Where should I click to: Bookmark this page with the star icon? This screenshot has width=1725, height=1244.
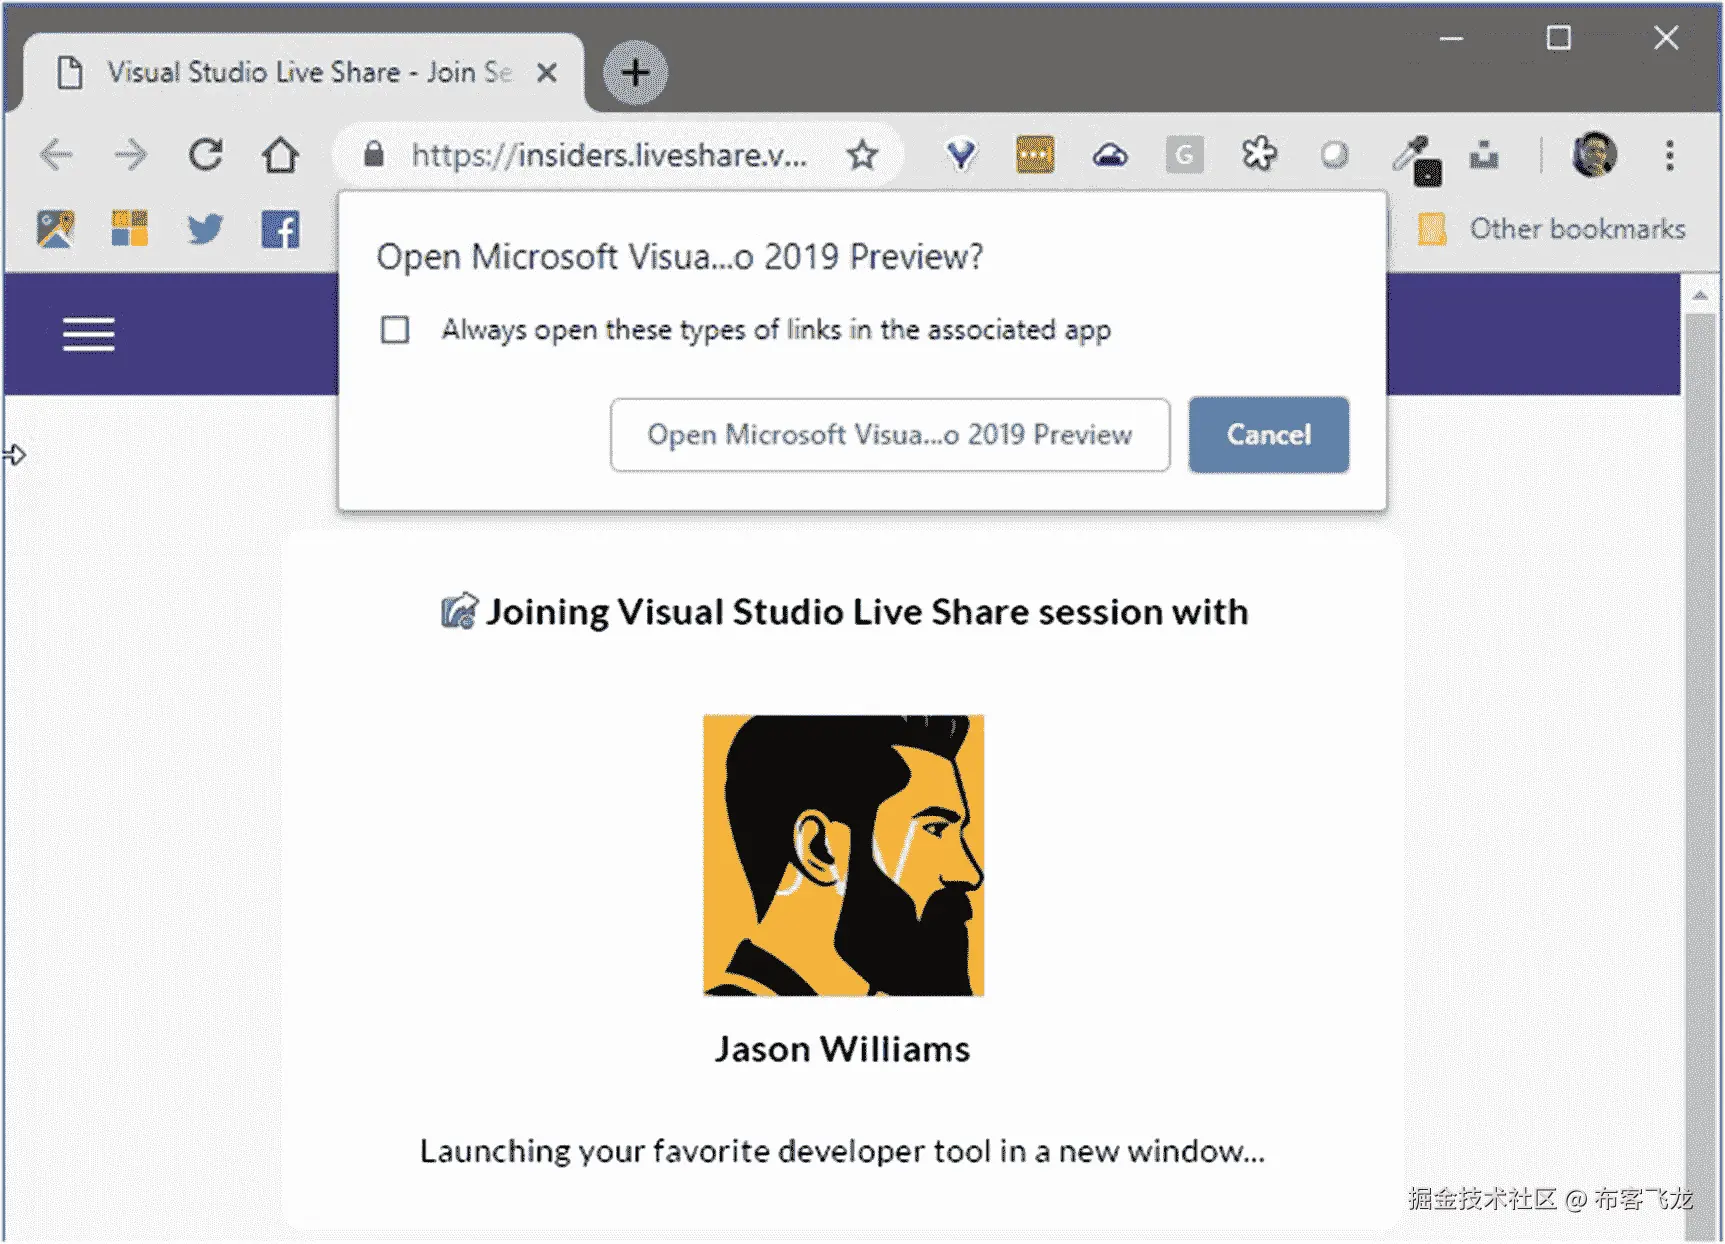click(862, 155)
